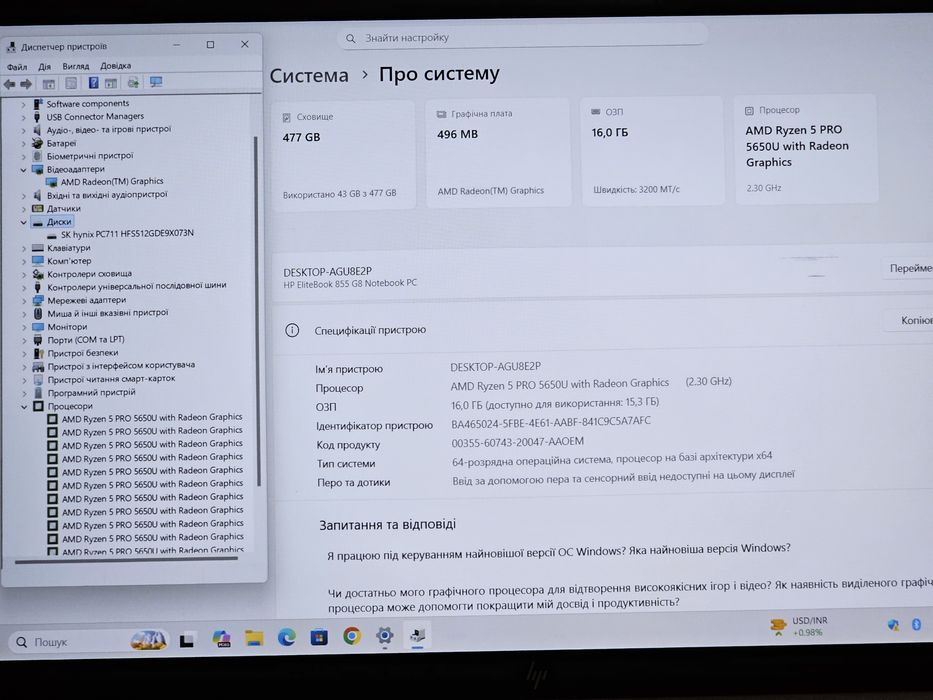Click the Show/Hide Console Tree toolbar icon
This screenshot has width=933, height=700.
click(49, 84)
